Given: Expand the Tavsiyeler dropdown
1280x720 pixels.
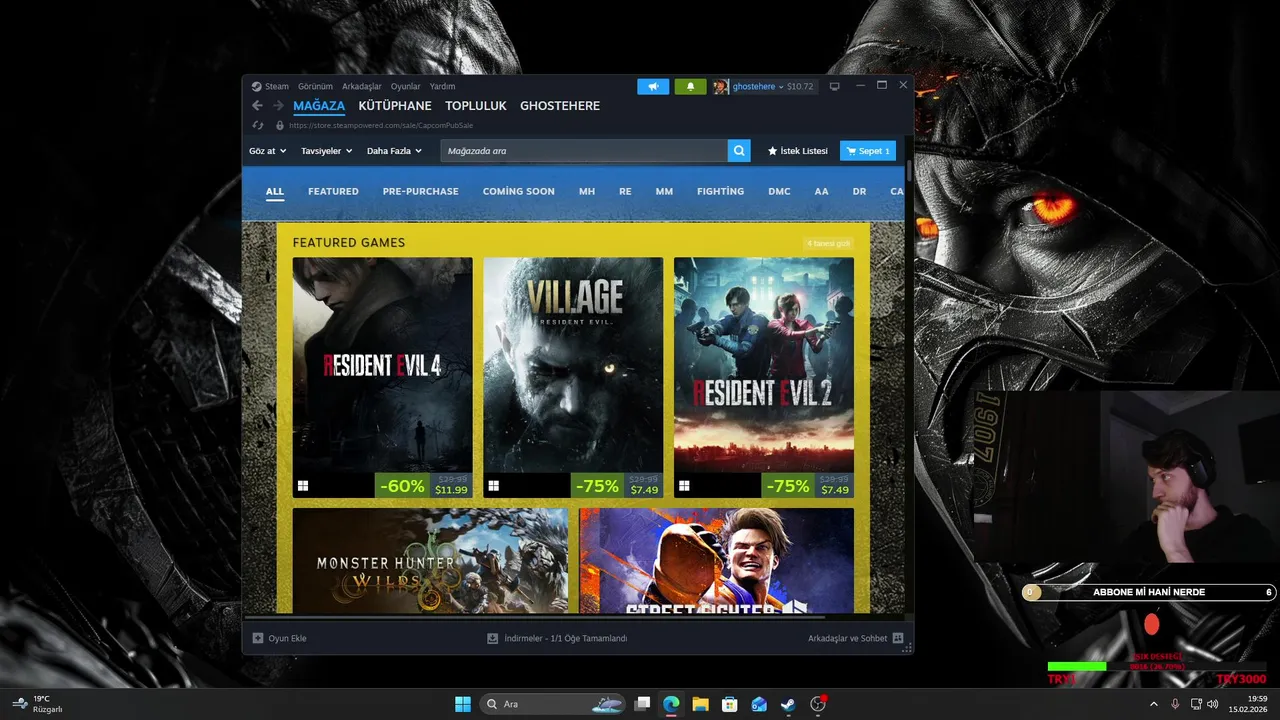Looking at the screenshot, I should [x=327, y=151].
